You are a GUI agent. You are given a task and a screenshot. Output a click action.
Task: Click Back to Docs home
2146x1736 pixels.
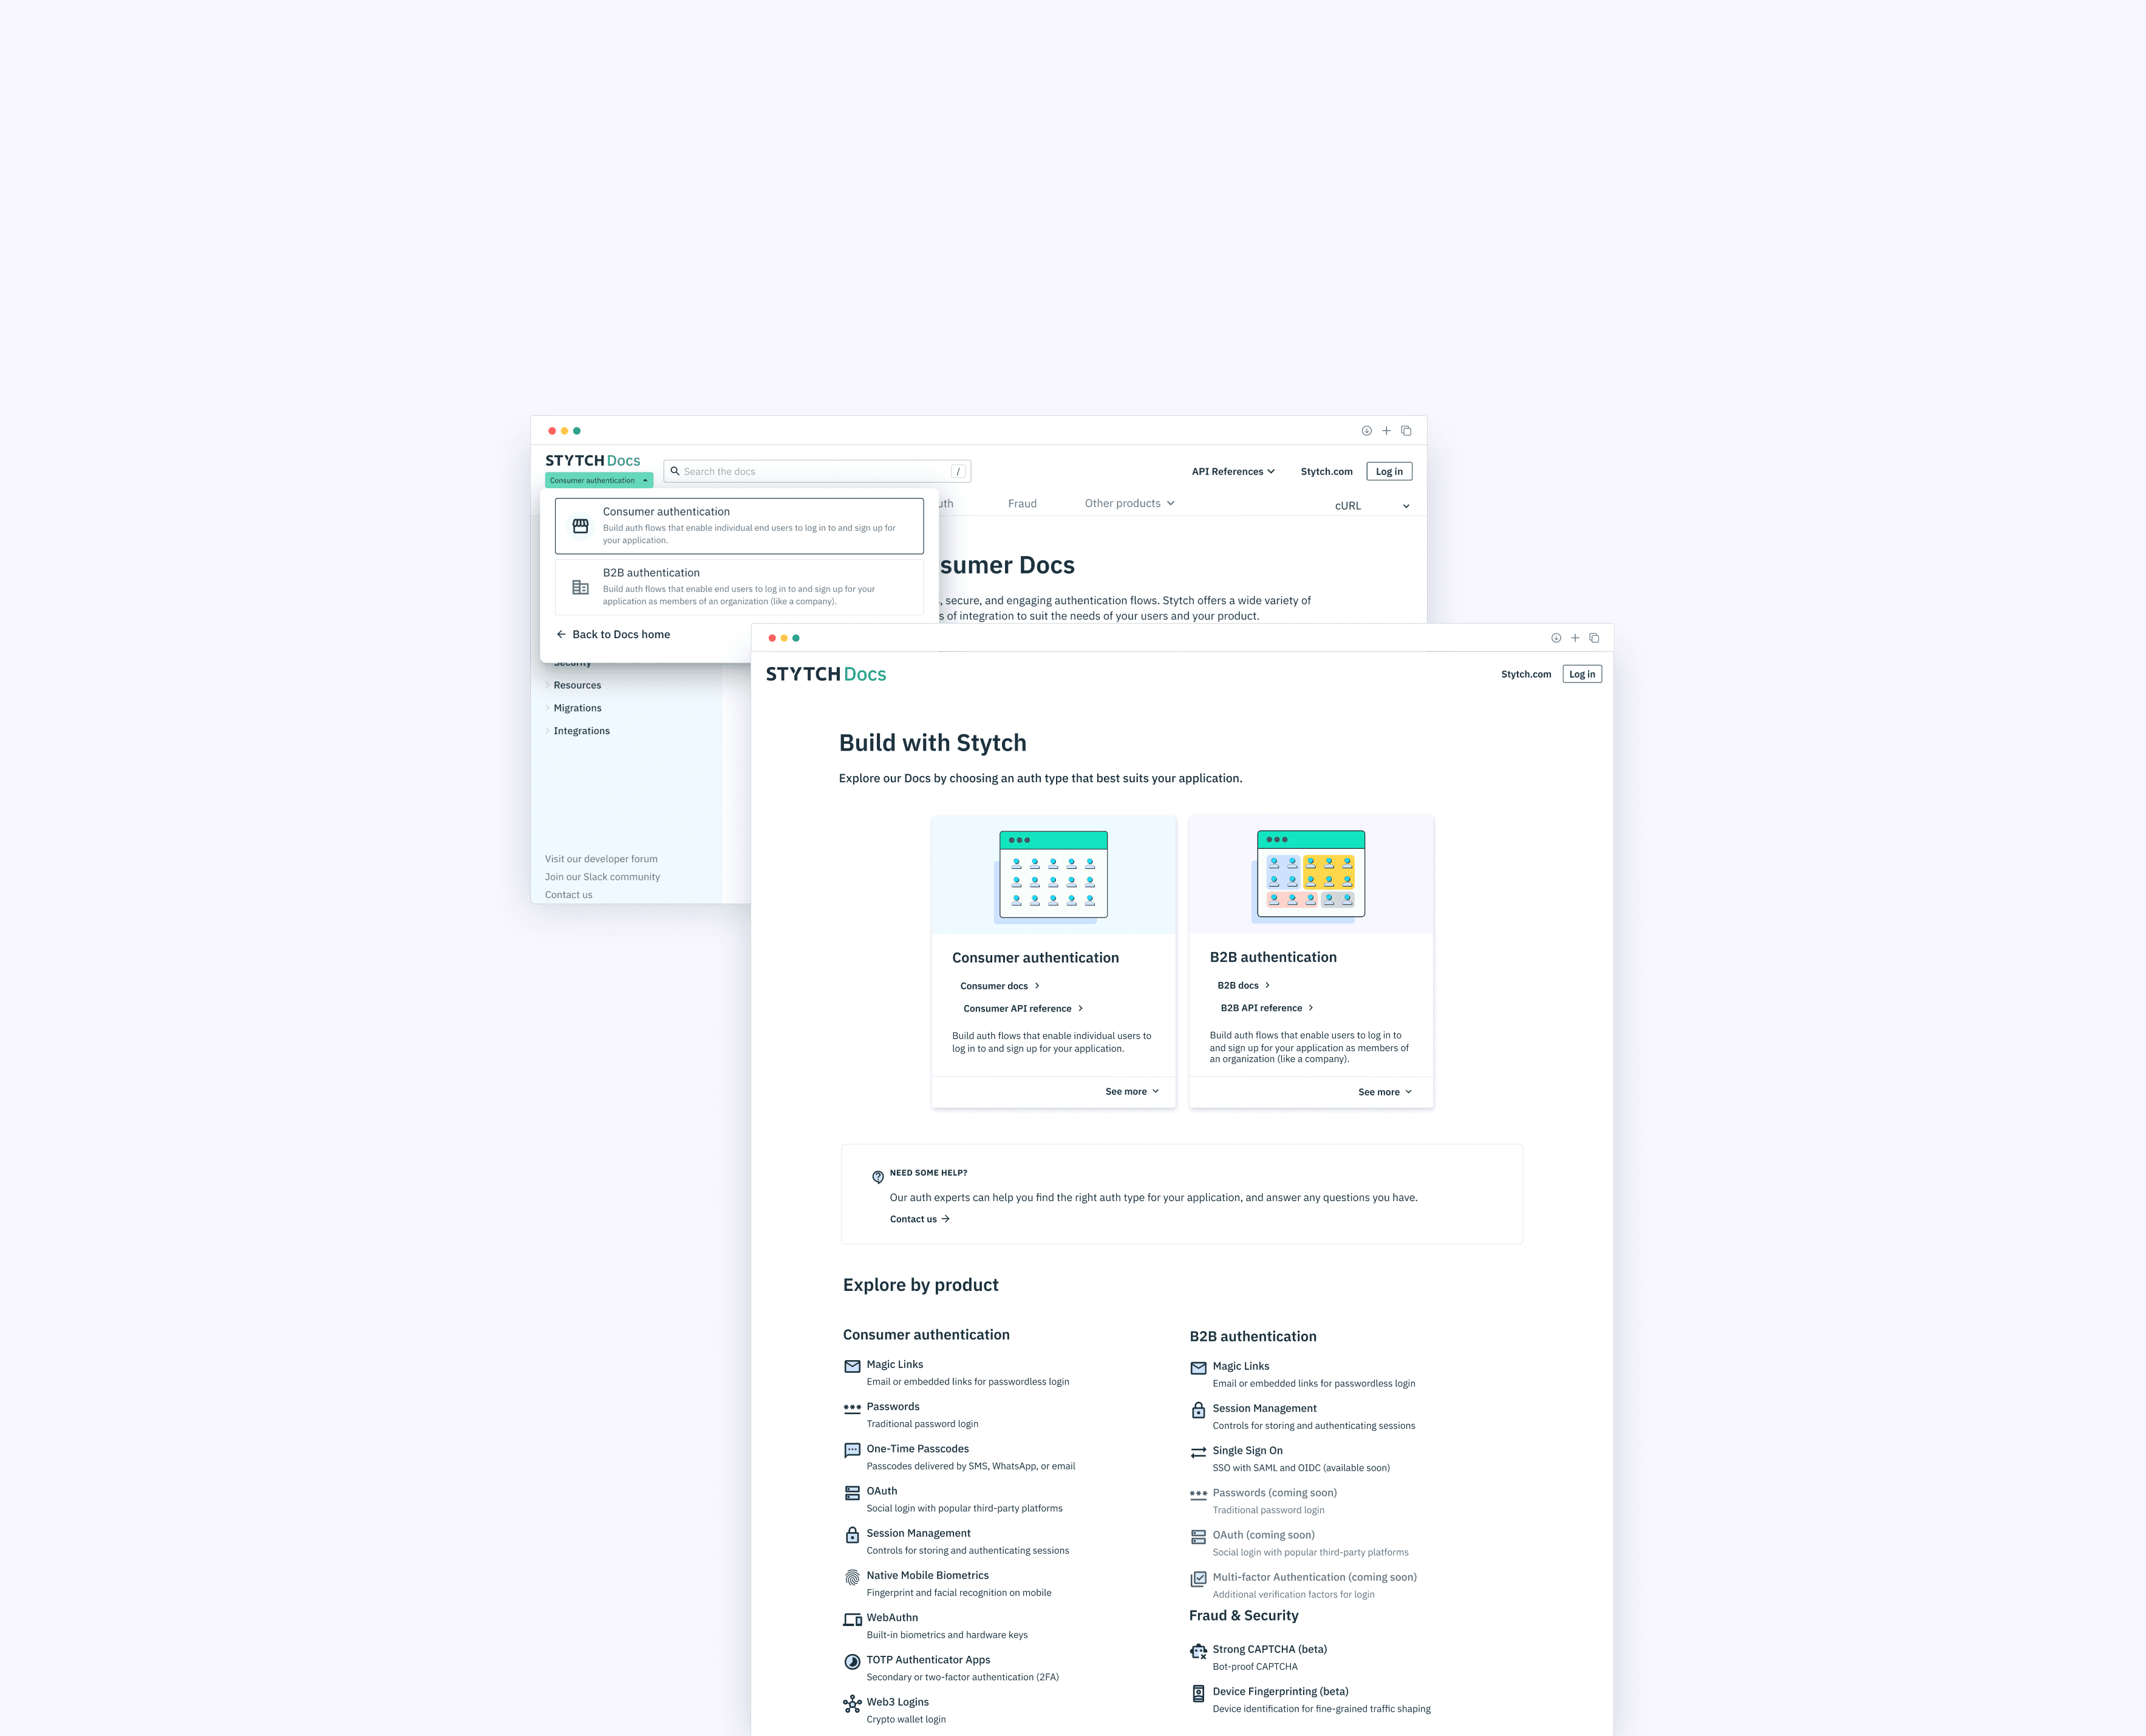[x=613, y=634]
